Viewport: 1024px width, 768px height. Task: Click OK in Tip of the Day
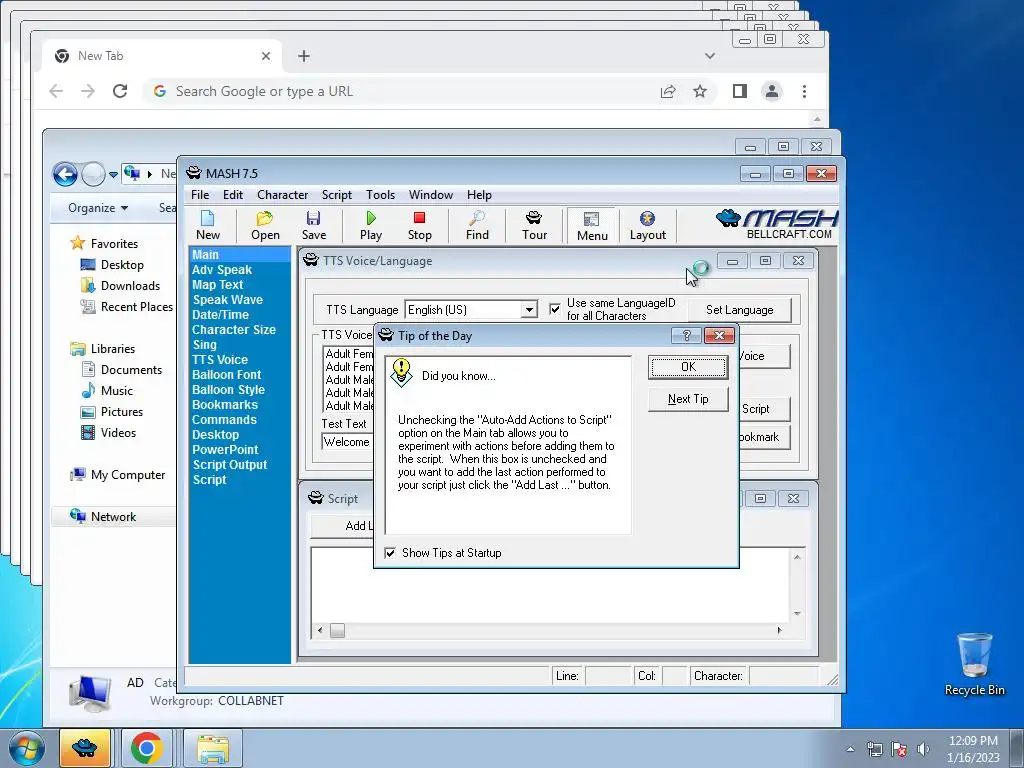click(688, 367)
